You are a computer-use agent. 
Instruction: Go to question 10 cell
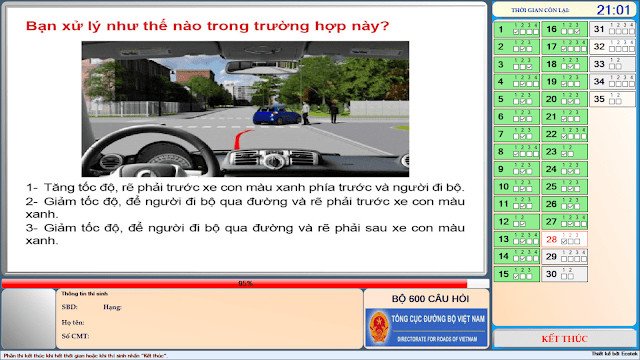[517, 187]
